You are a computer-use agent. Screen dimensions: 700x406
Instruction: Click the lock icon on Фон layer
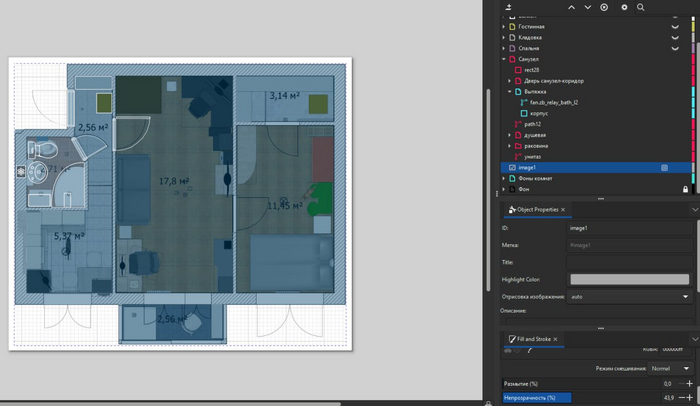tap(685, 189)
